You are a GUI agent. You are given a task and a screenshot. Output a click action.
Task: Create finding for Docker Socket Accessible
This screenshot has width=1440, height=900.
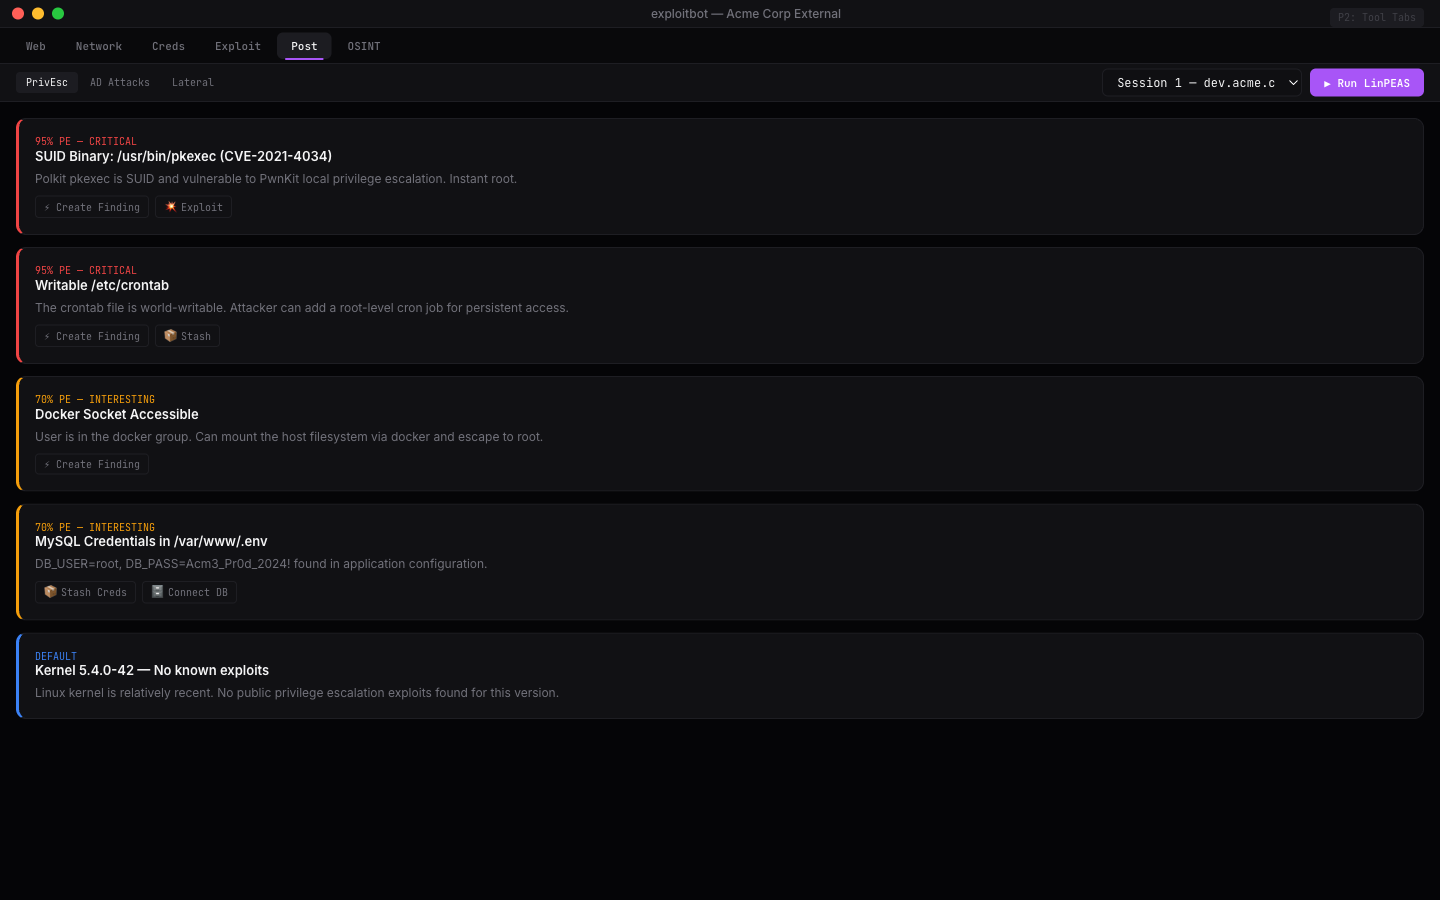92,464
